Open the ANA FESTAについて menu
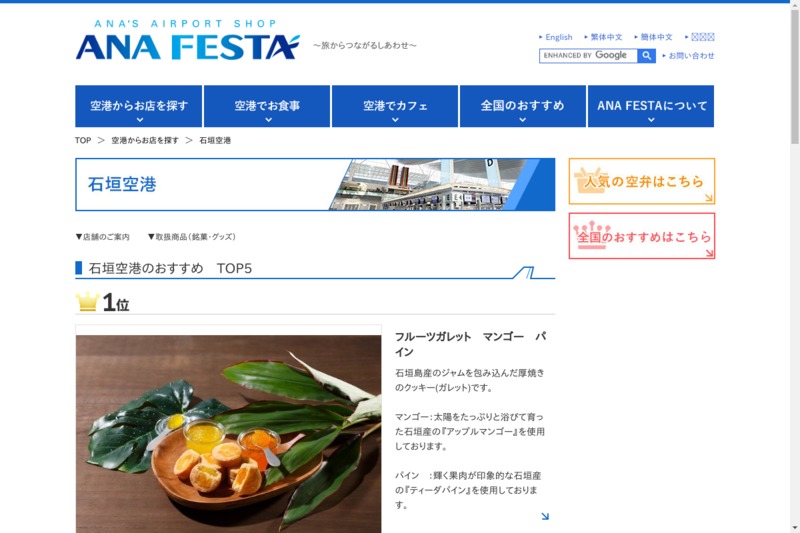 point(651,106)
